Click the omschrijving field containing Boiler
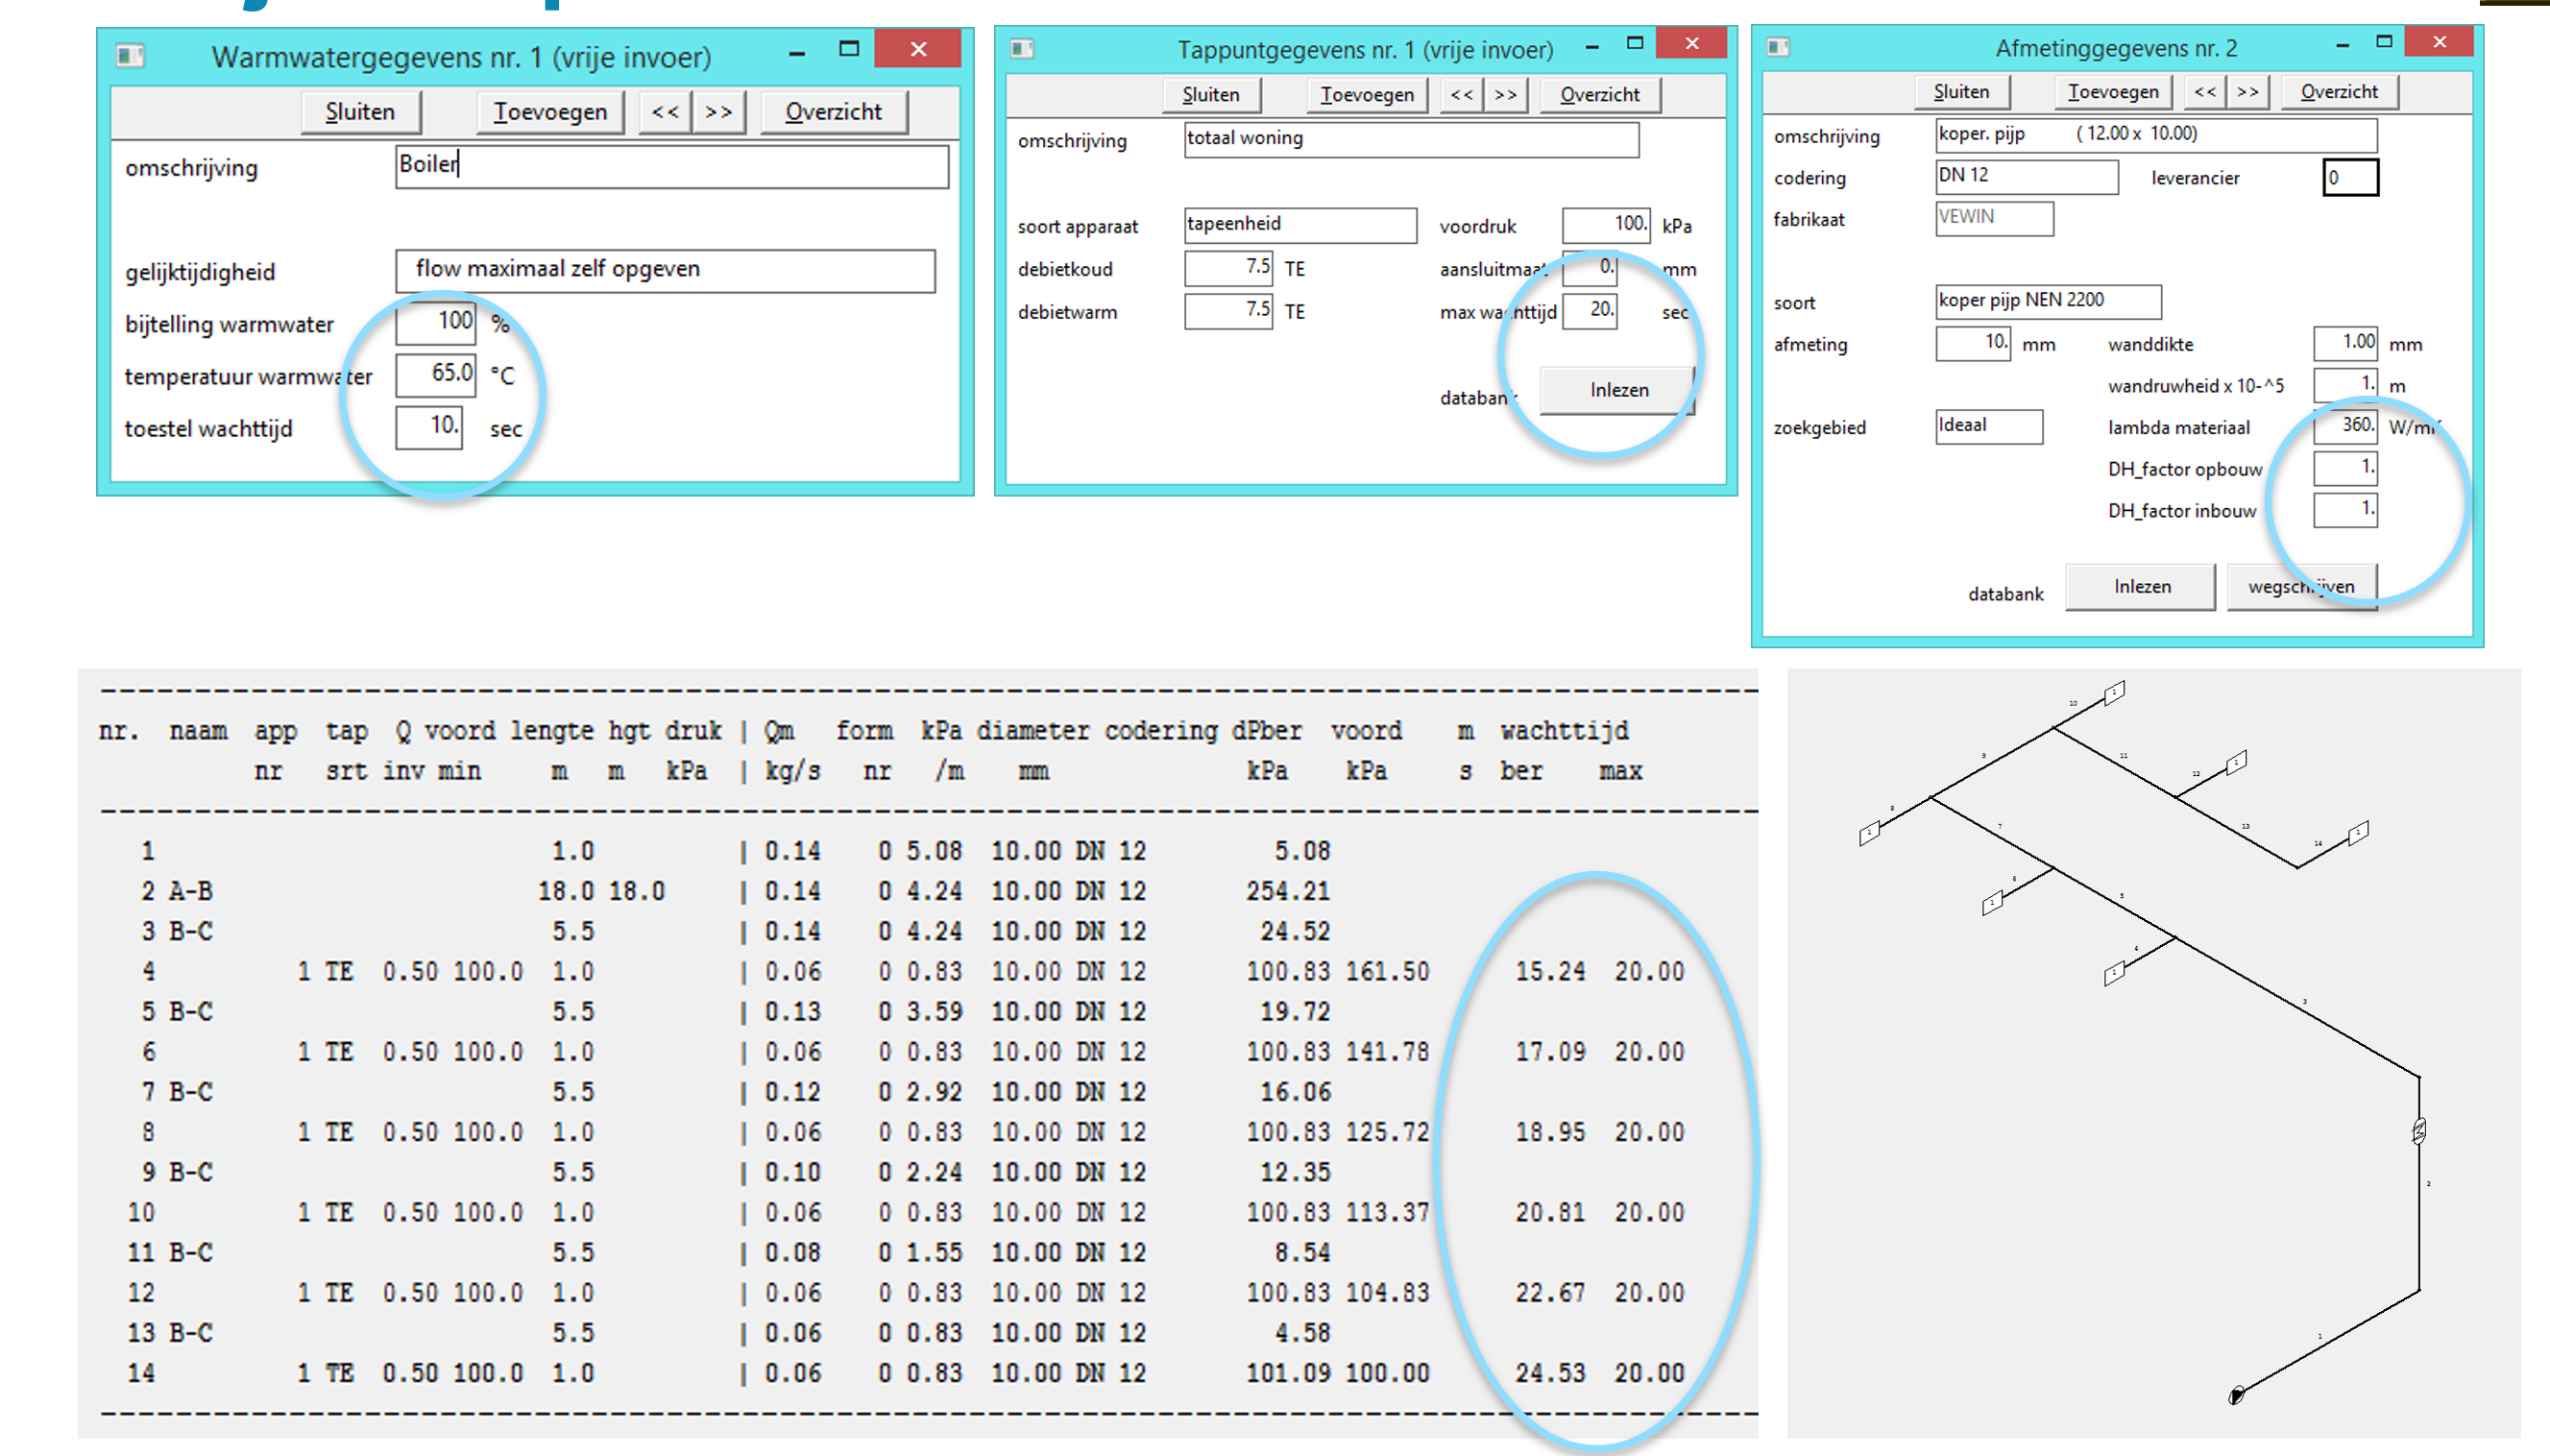This screenshot has height=1456, width=2550. (670, 166)
